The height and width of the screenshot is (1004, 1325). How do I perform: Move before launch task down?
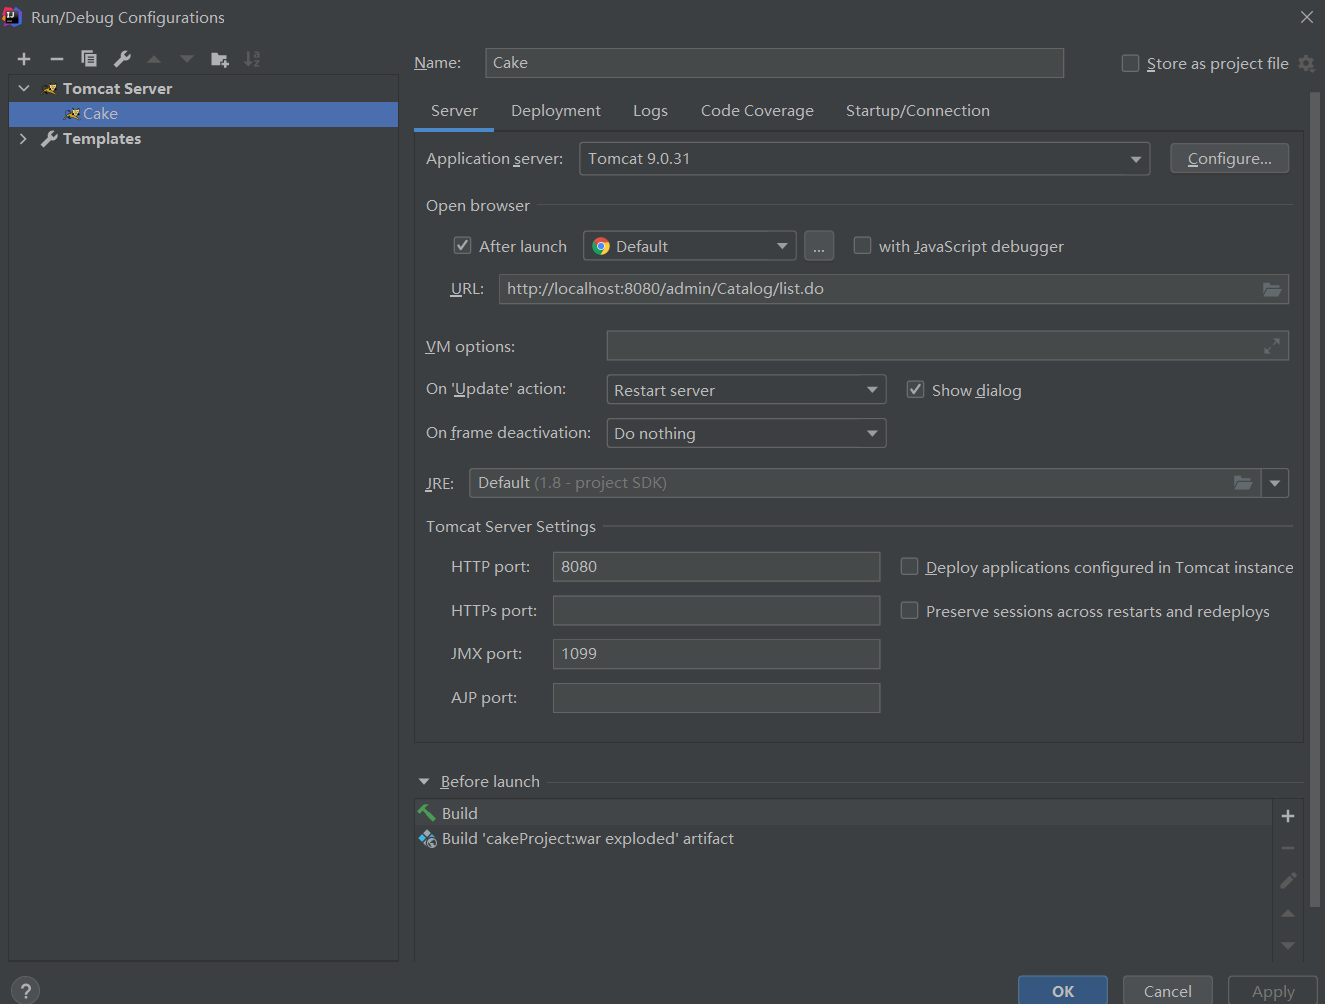pyautogui.click(x=1288, y=945)
